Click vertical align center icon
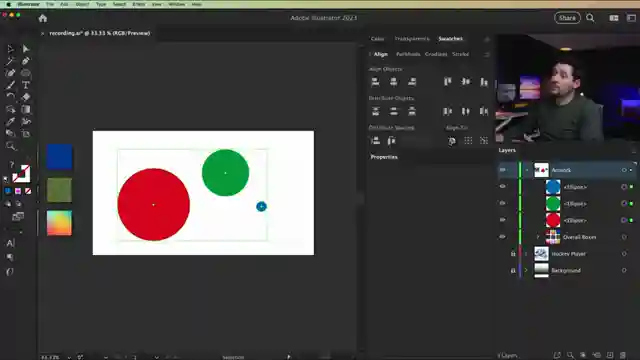The width and height of the screenshot is (640, 360). (x=466, y=82)
